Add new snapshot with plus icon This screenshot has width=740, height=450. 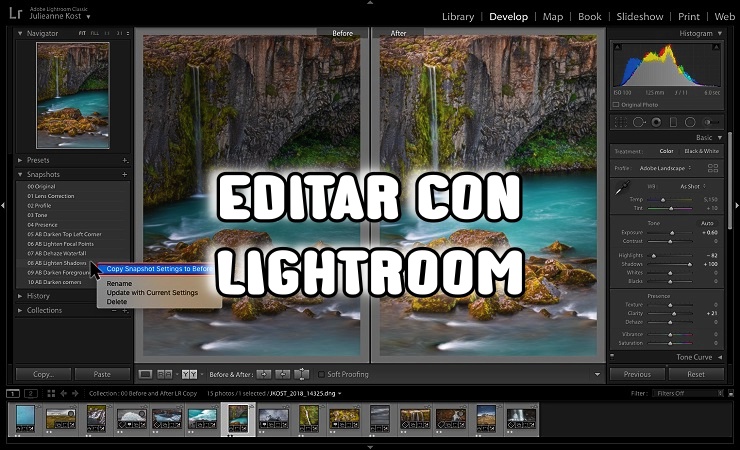(x=125, y=175)
